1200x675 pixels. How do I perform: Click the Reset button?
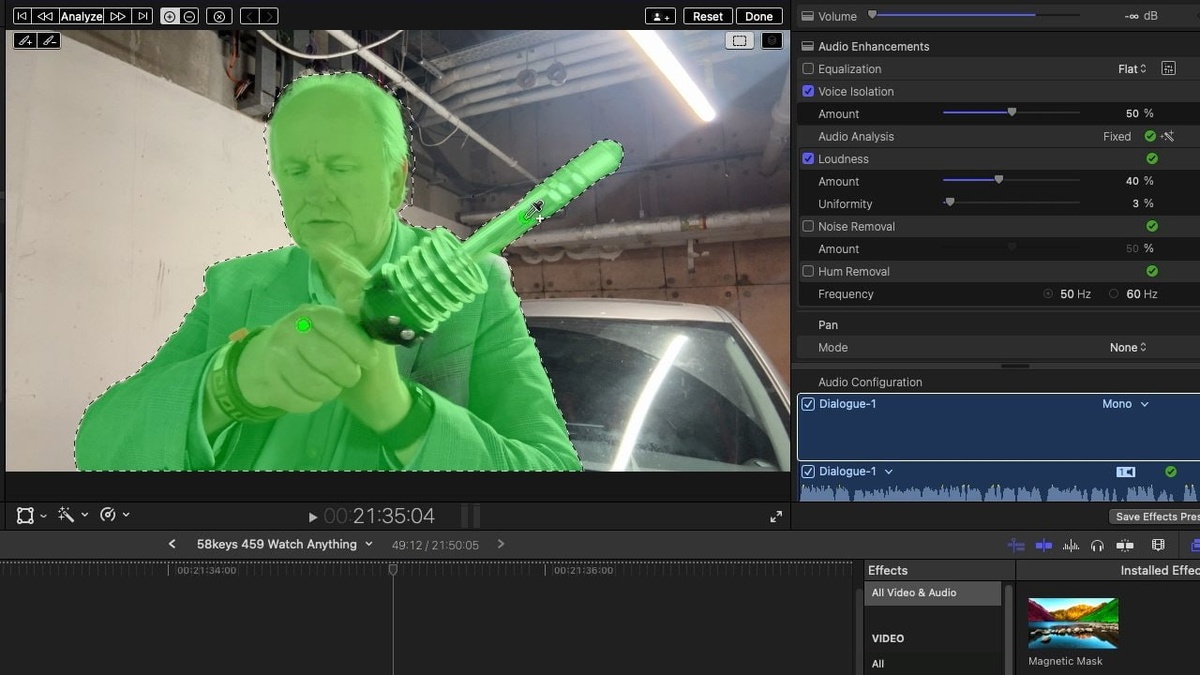point(707,16)
